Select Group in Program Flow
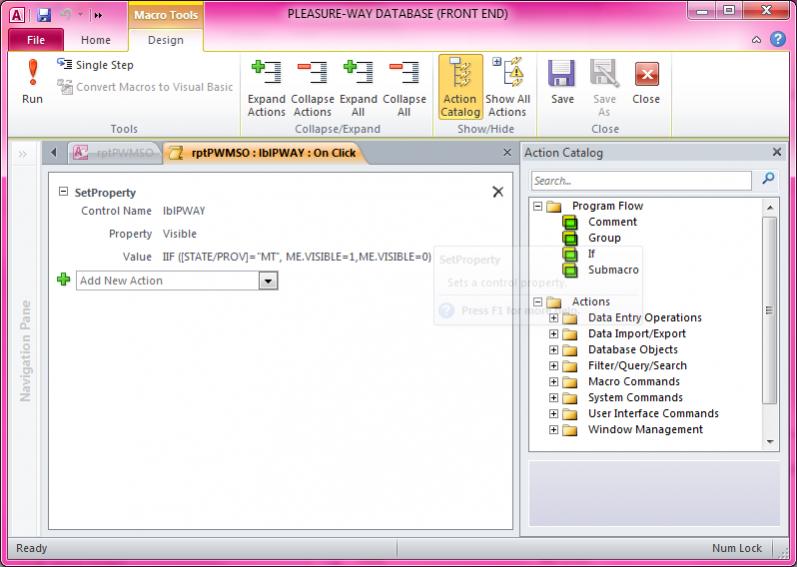The image size is (797, 567). 604,237
